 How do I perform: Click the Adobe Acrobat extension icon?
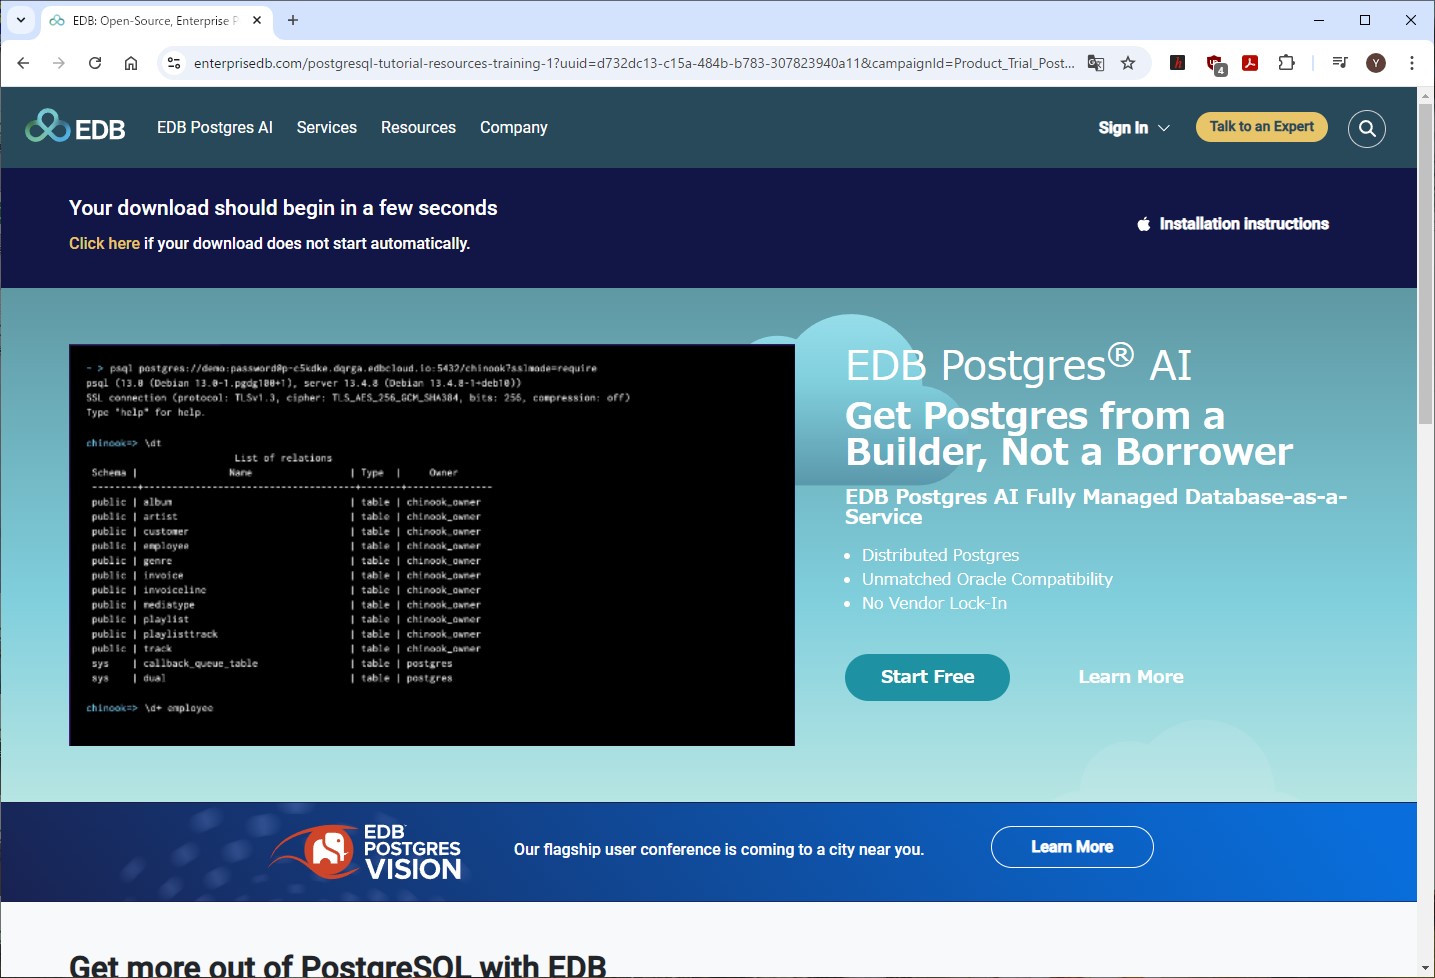pyautogui.click(x=1249, y=62)
